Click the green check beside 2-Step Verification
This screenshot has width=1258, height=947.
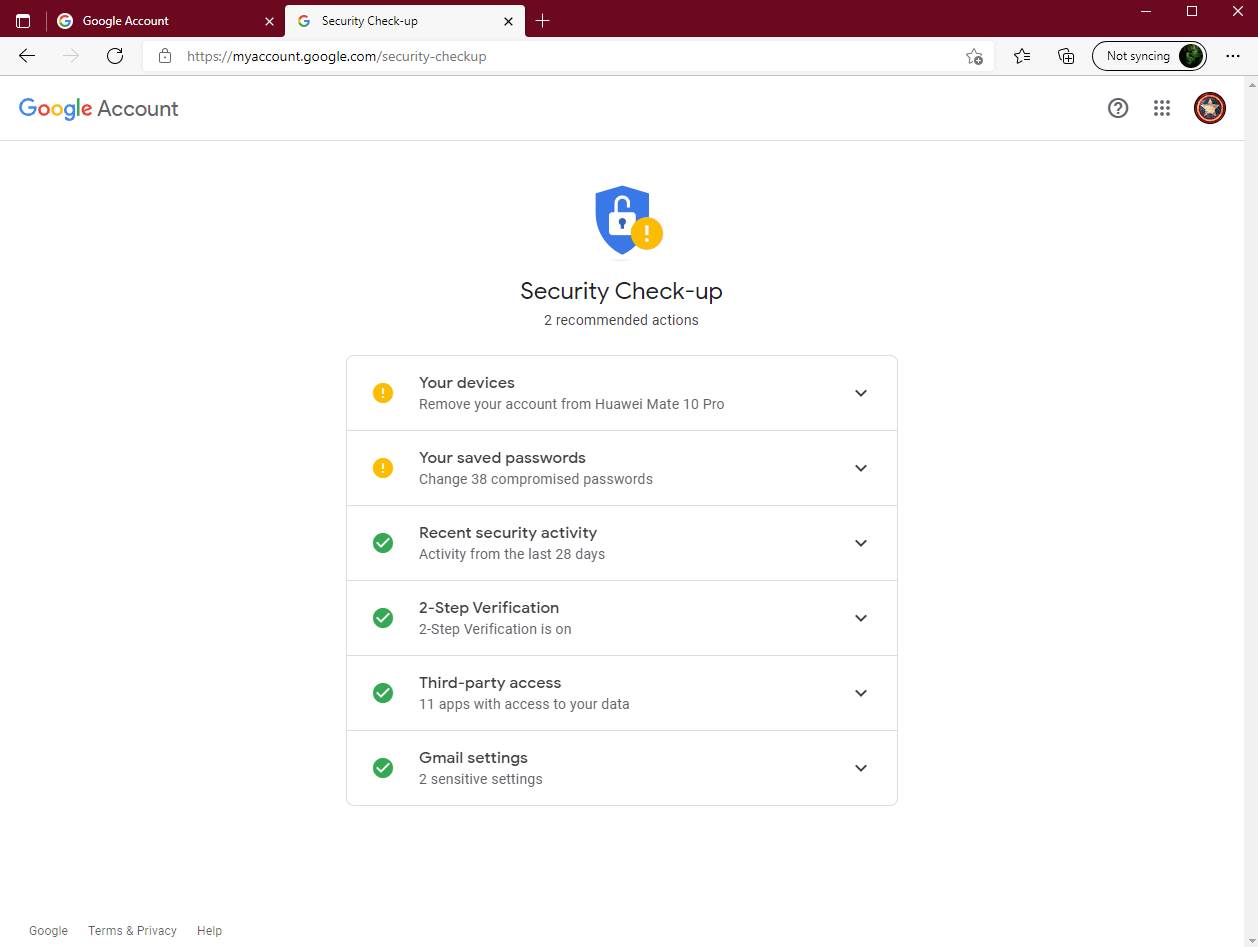[x=382, y=617]
